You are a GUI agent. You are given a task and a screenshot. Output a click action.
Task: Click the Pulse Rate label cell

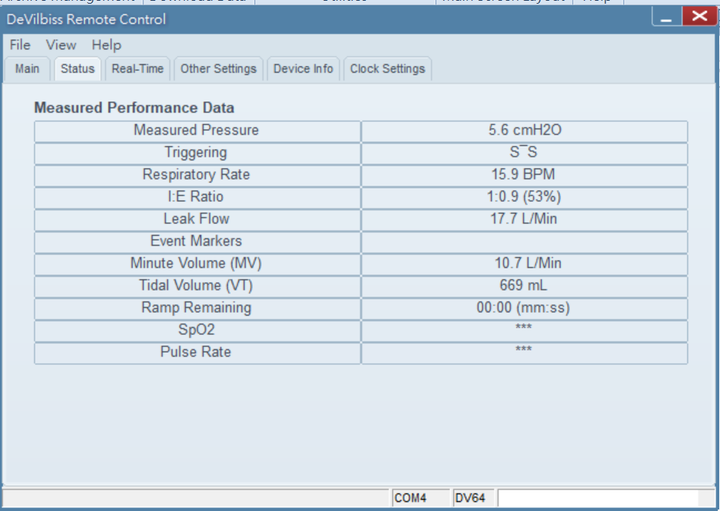tap(197, 353)
